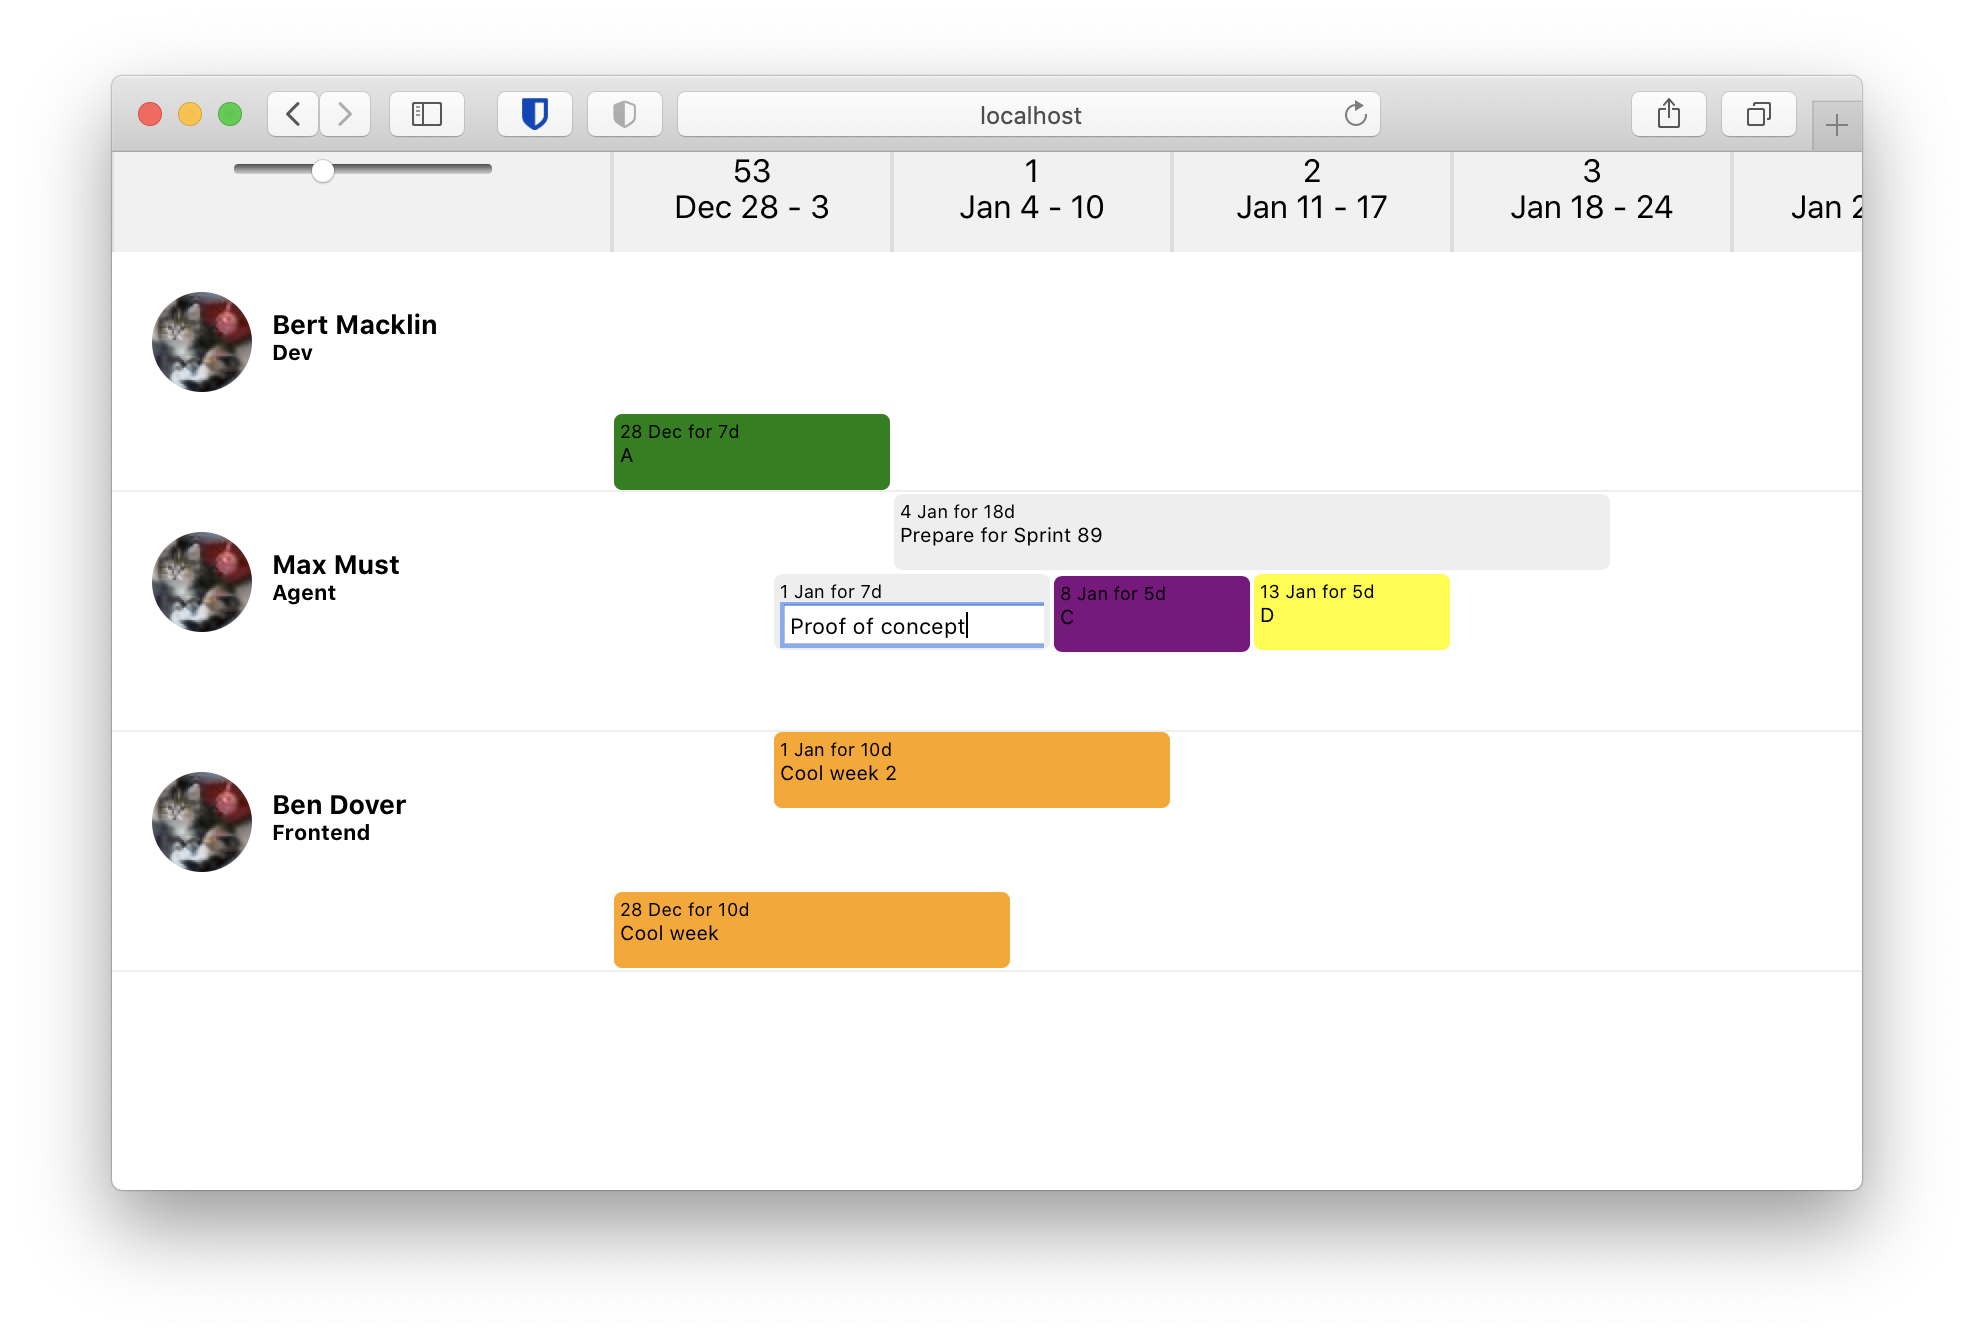Viewport: 1974px width, 1338px height.
Task: Select the week 53 Dec 28 header
Action: coord(751,190)
